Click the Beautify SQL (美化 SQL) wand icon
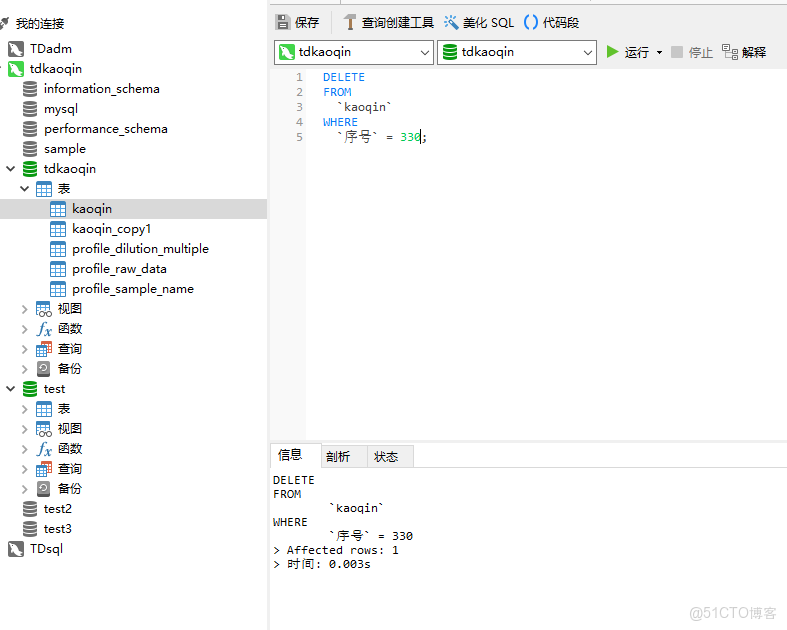 tap(451, 22)
